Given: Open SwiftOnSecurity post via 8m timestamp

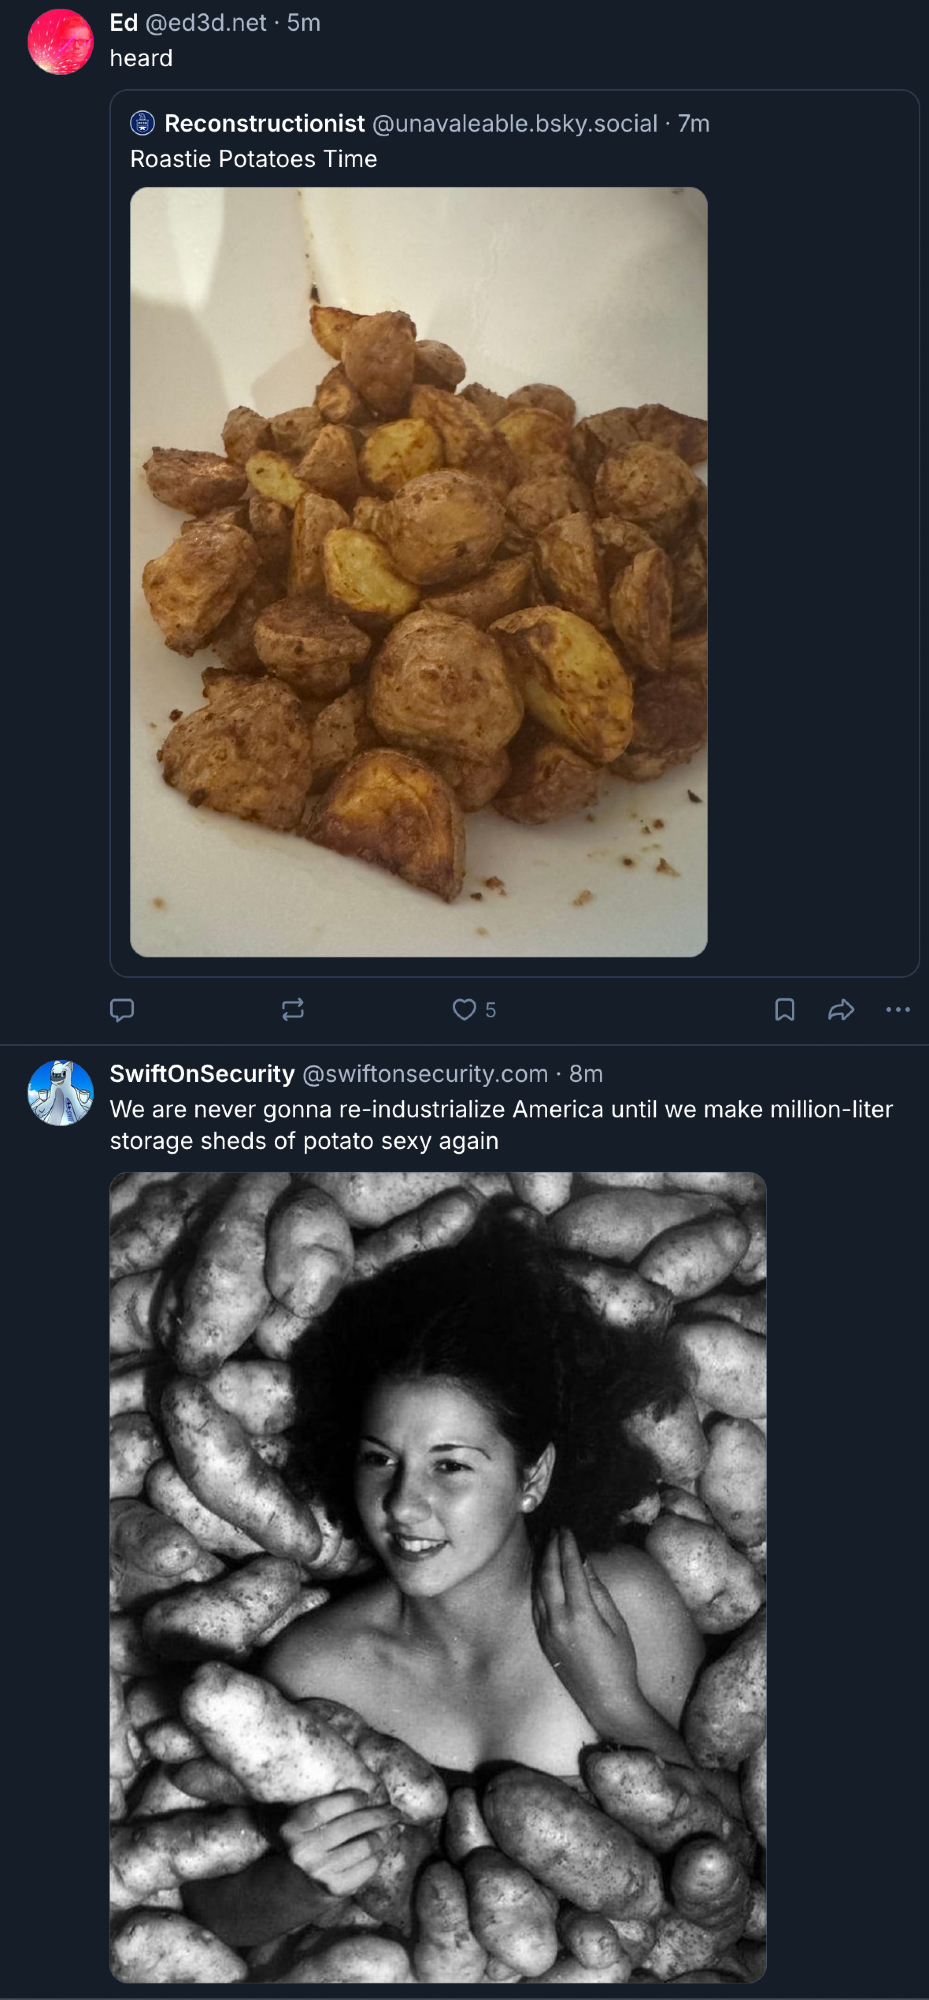Looking at the screenshot, I should (586, 1074).
